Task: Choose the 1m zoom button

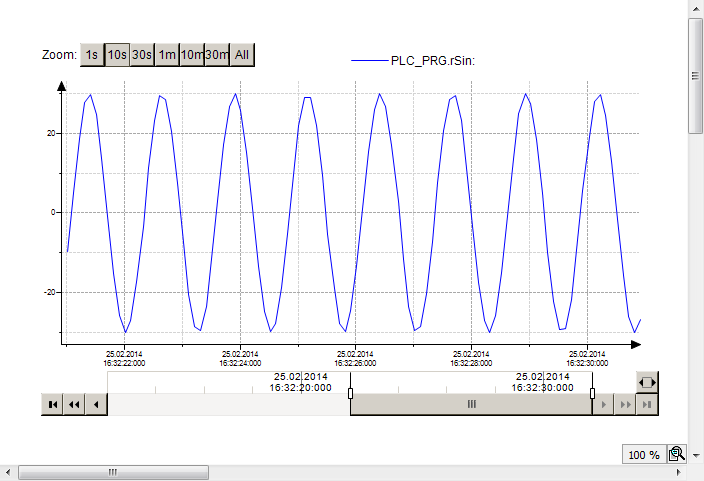Action: [167, 55]
